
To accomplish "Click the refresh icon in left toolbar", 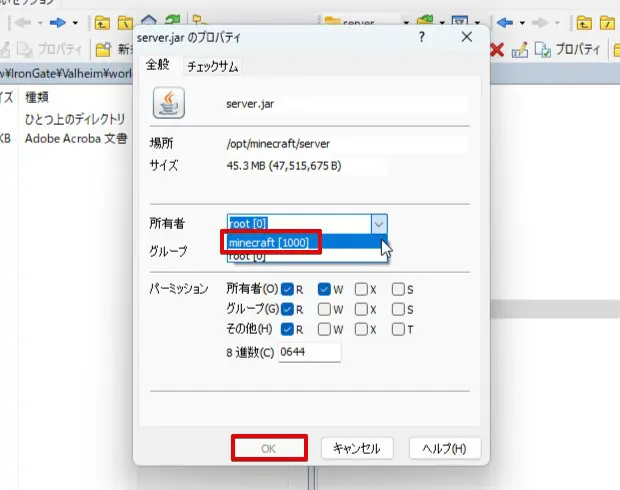I will (173, 21).
